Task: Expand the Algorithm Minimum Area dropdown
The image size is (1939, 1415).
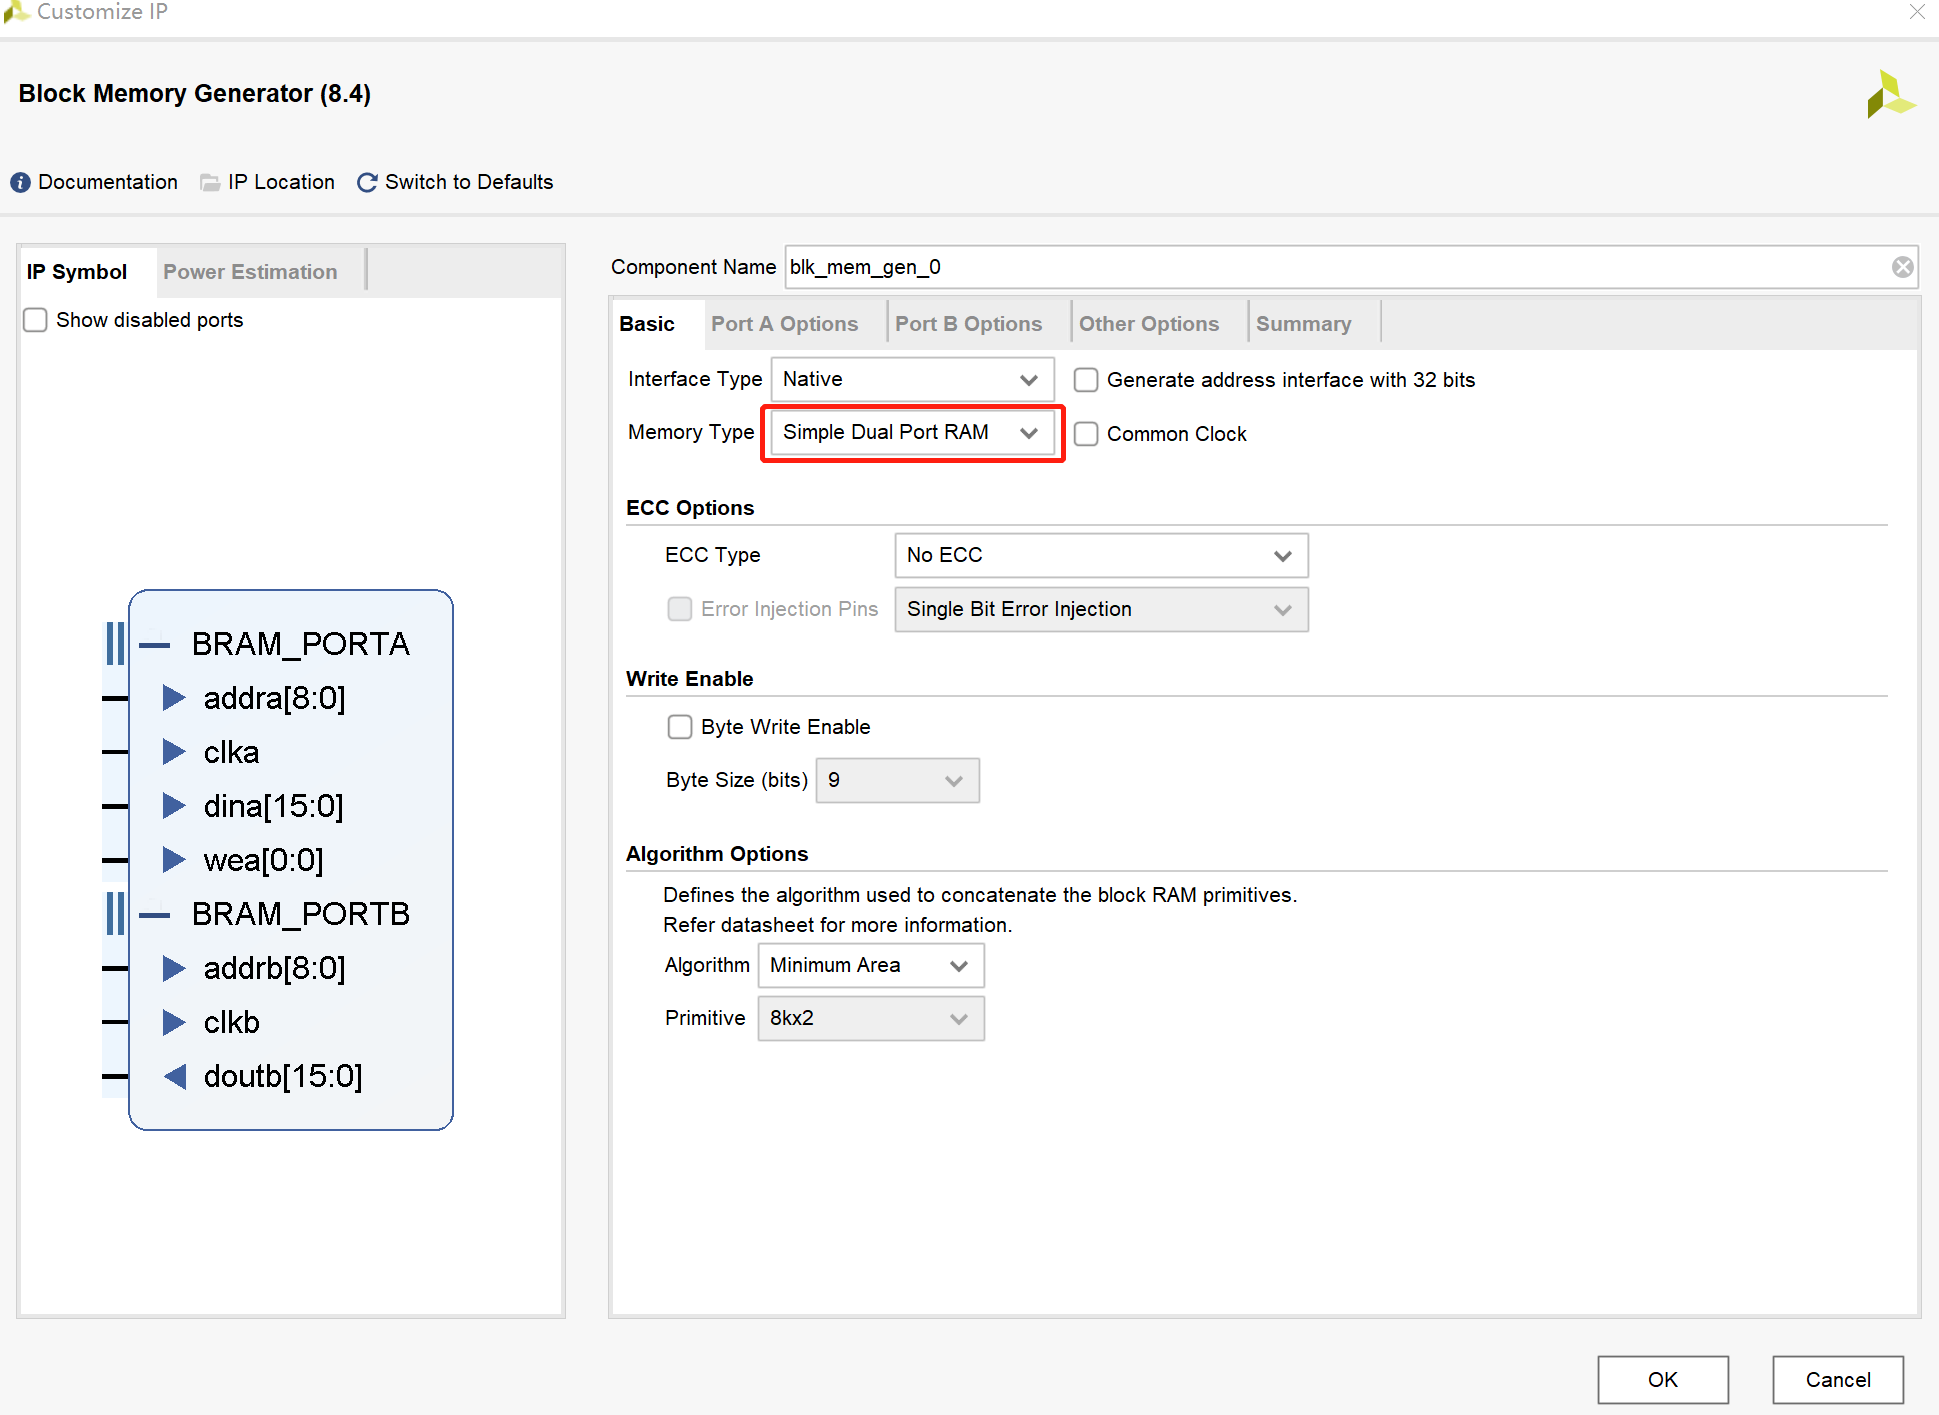Action: point(870,965)
